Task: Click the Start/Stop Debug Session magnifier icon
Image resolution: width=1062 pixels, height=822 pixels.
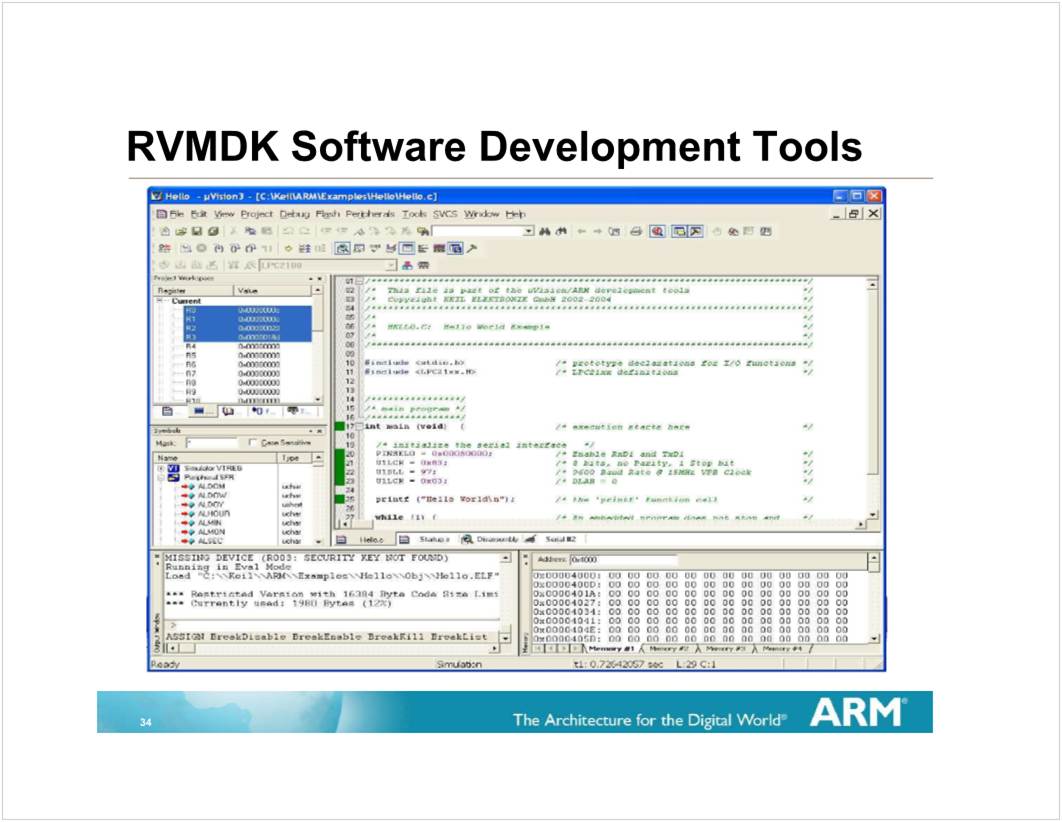Action: (x=658, y=231)
